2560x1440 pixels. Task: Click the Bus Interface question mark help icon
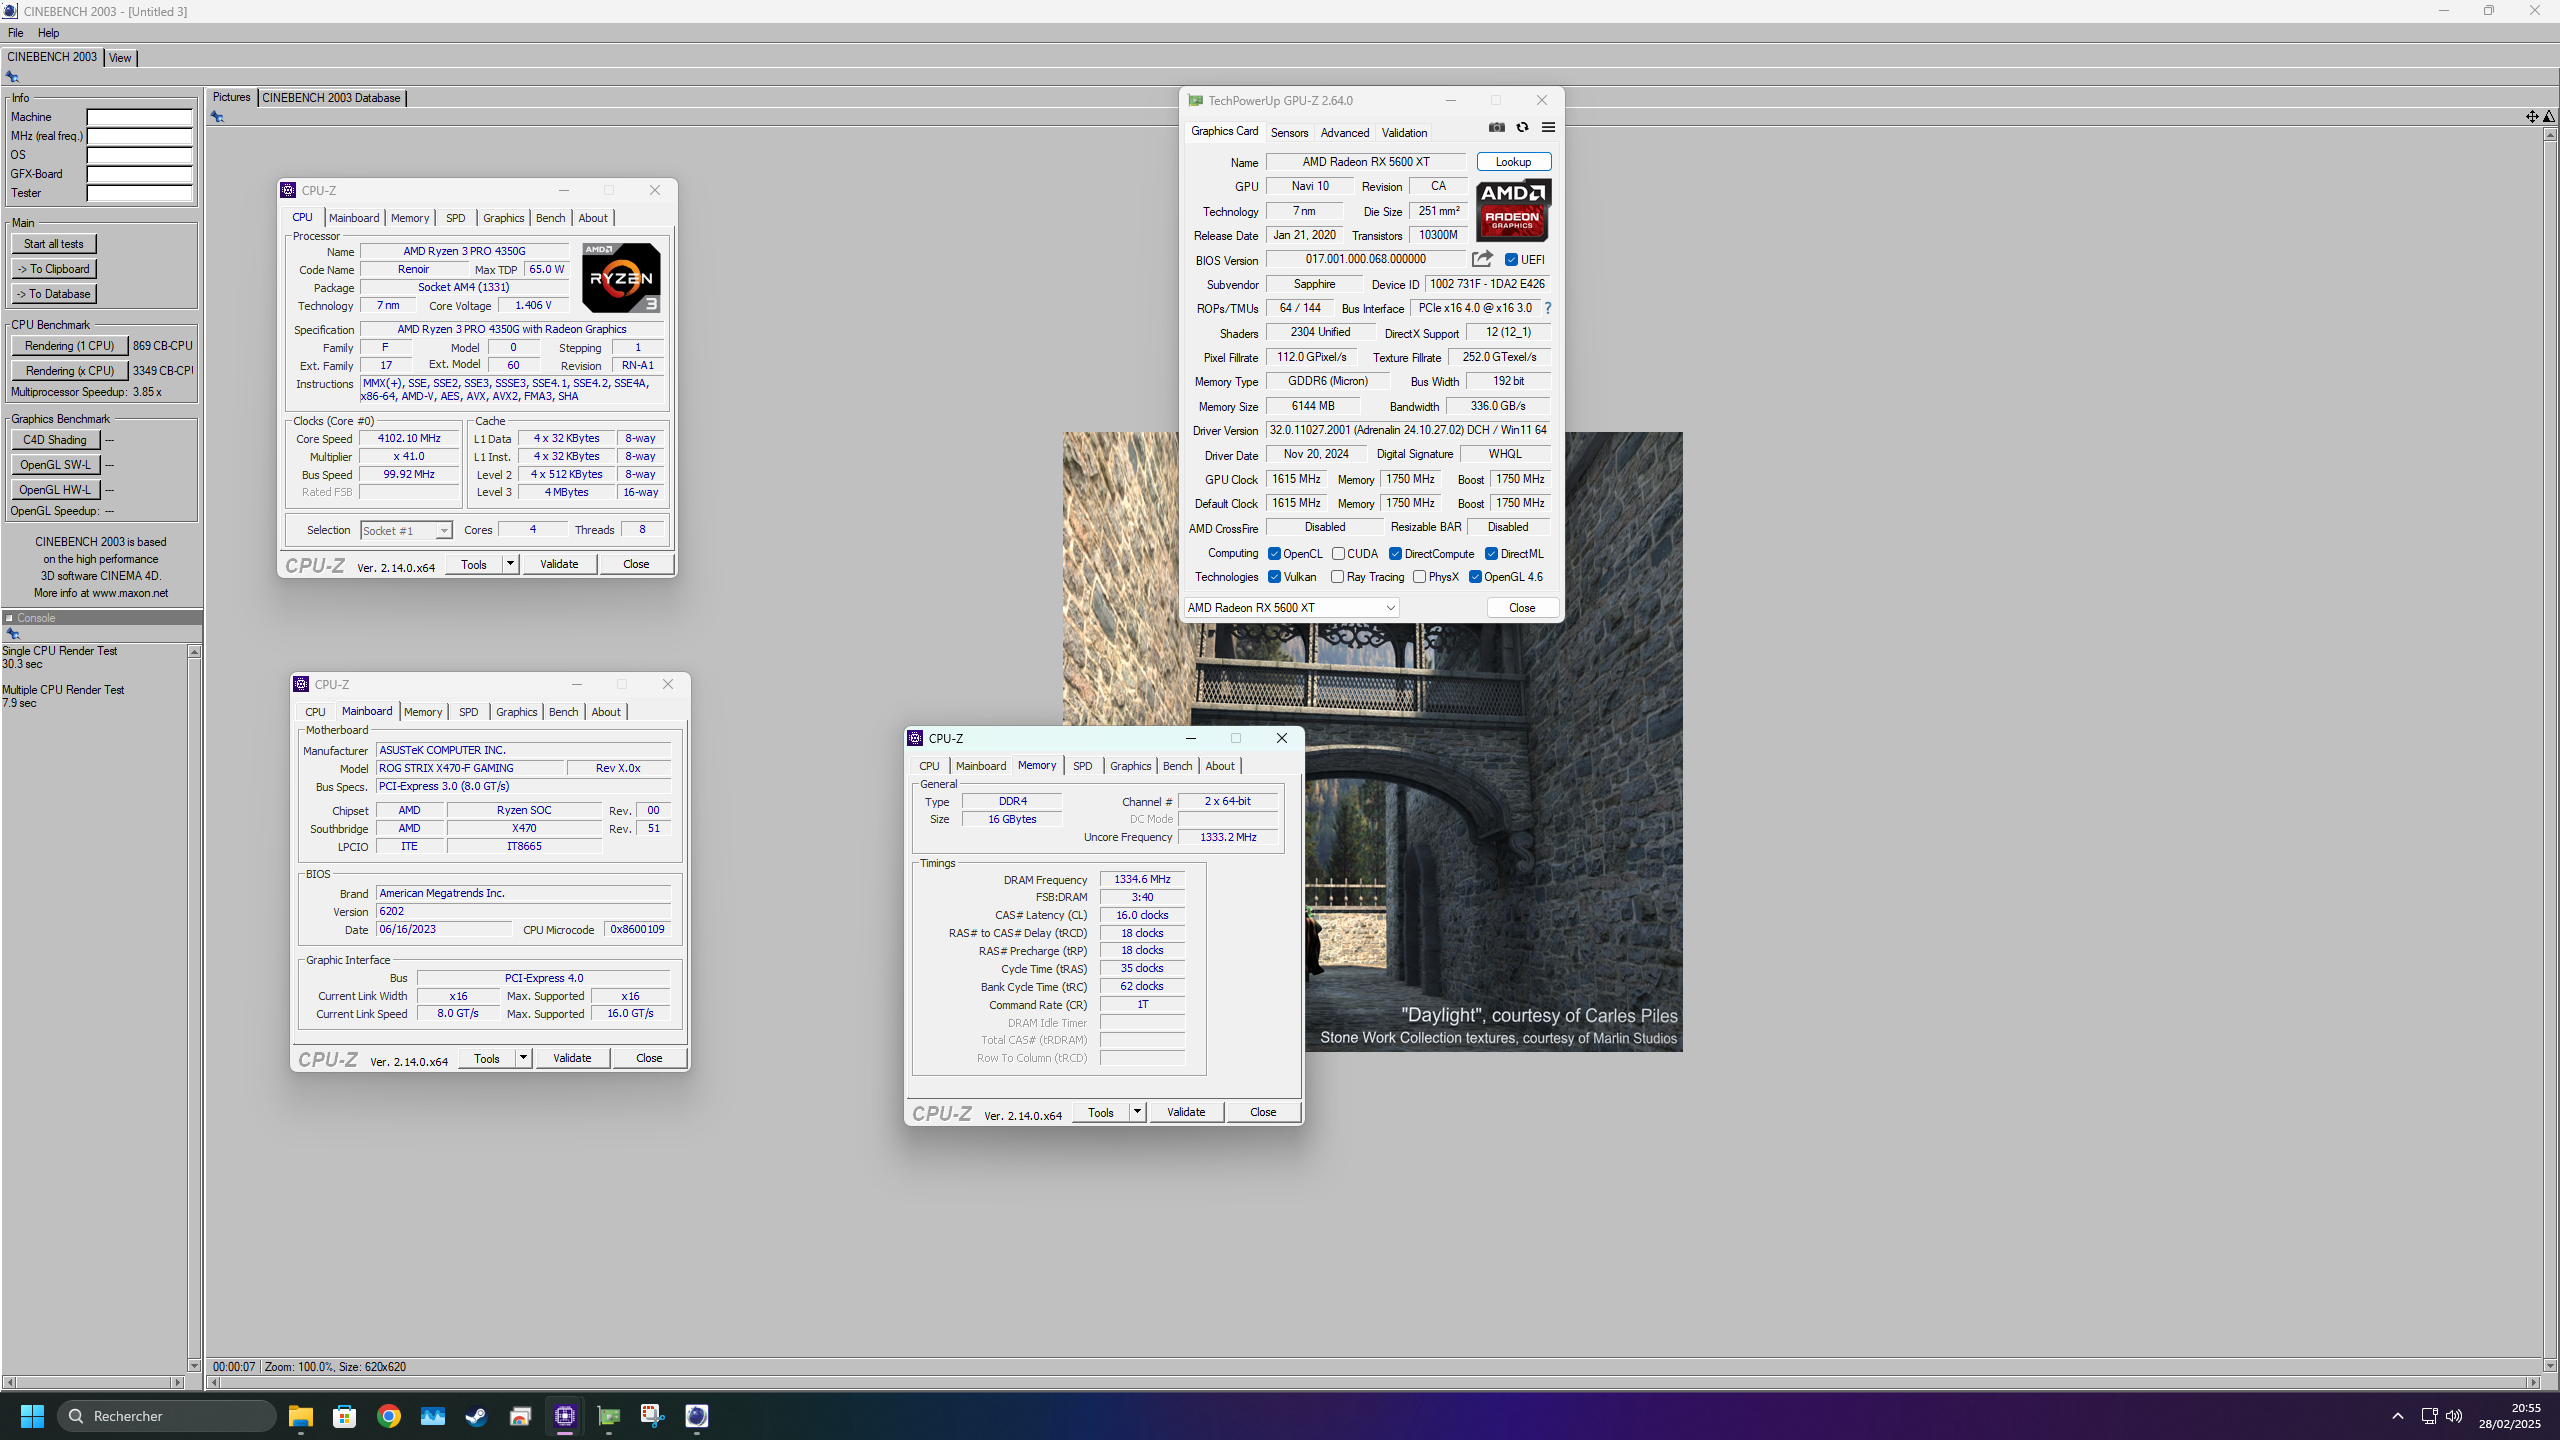[x=1548, y=308]
